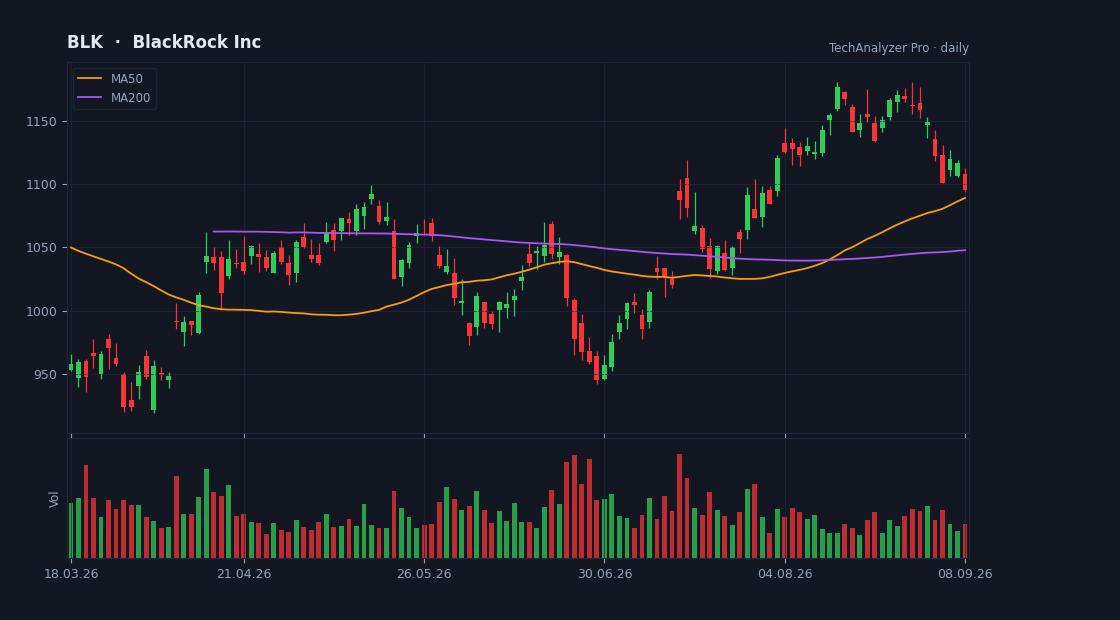Click the Vol axis label
1120x620 pixels.
pos(54,499)
